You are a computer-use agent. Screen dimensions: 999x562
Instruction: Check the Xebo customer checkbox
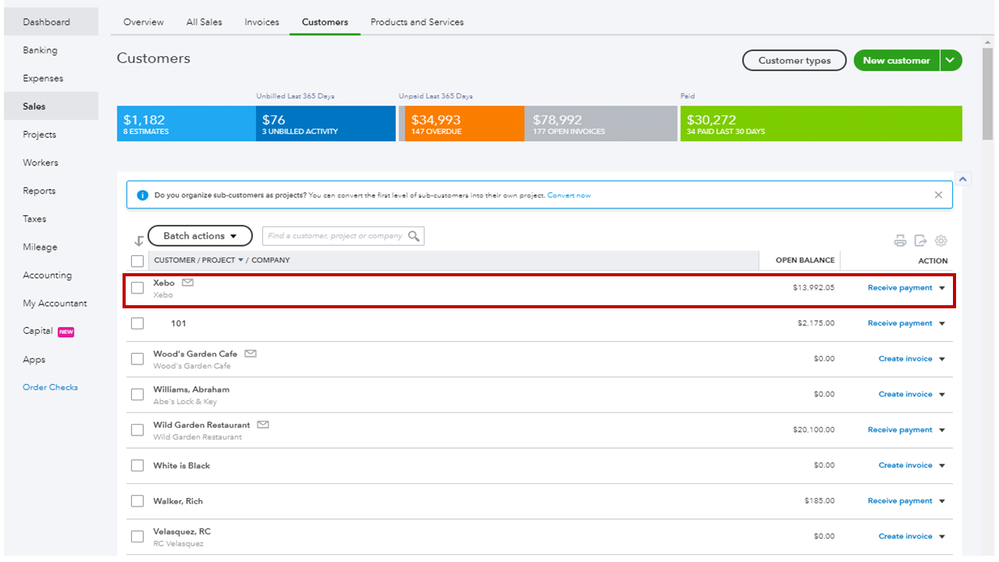pyautogui.click(x=137, y=288)
